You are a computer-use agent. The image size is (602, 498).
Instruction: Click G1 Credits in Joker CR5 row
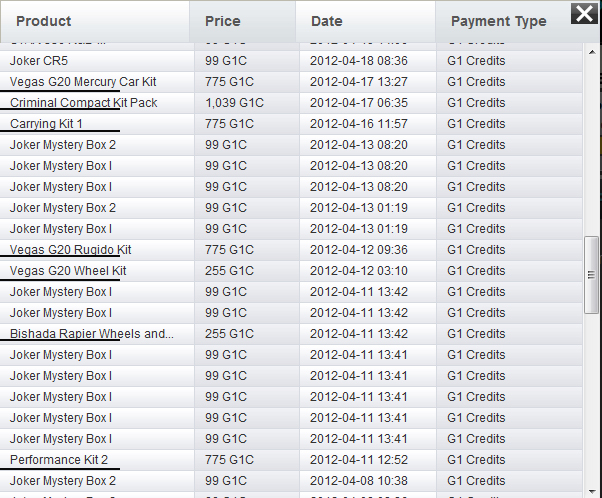(476, 61)
